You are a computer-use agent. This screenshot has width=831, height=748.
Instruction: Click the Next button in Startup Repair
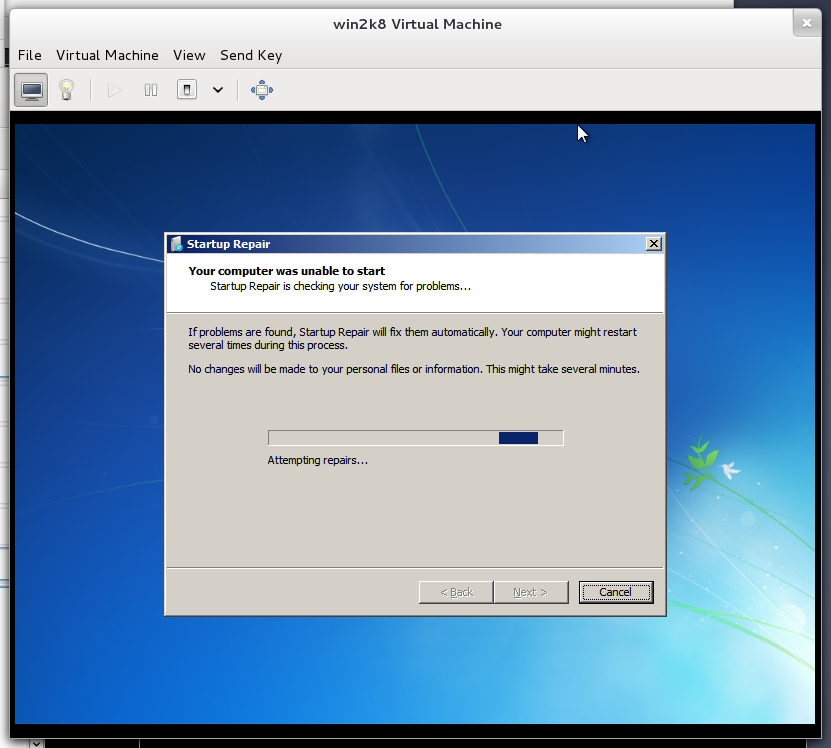coord(530,592)
